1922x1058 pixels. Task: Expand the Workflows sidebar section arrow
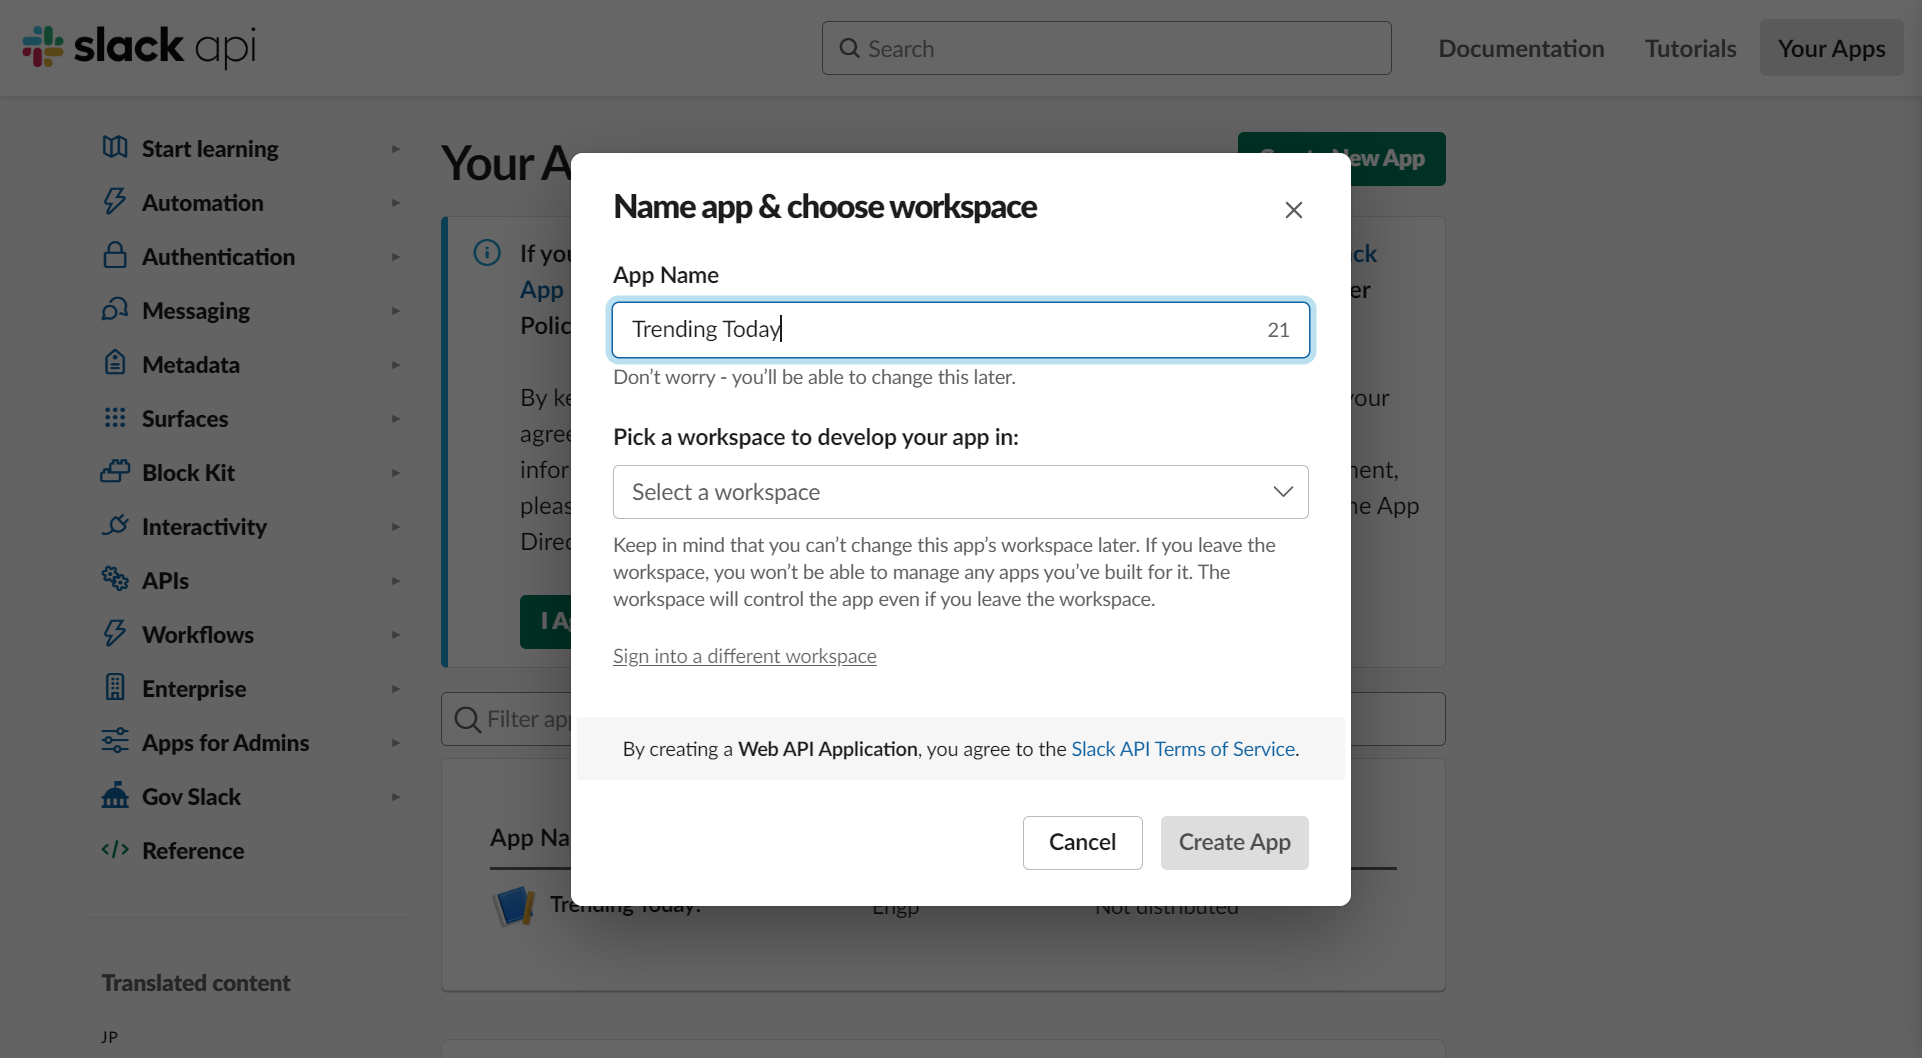[396, 635]
